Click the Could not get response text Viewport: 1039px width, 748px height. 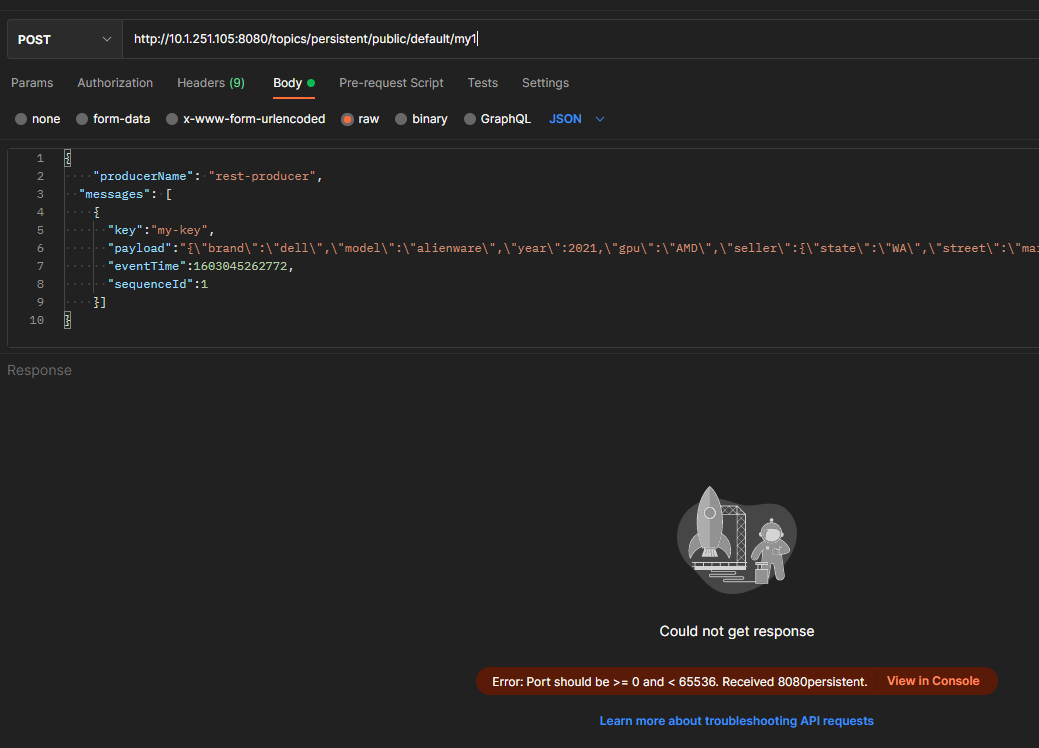click(736, 631)
